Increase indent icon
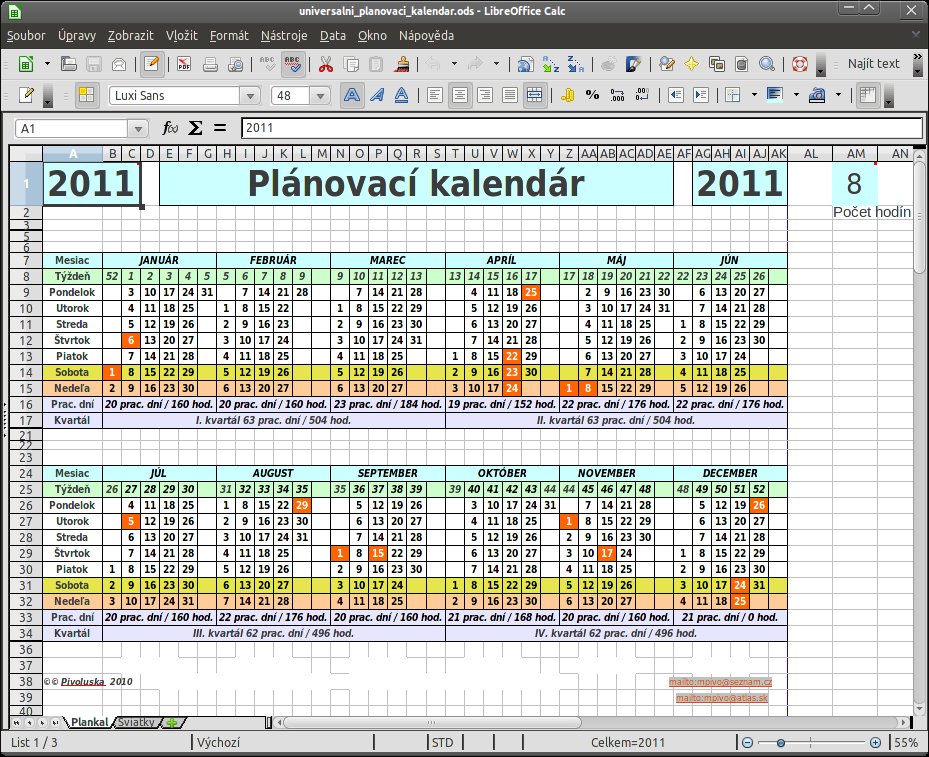Screen dimensions: 929x757 click(700, 95)
